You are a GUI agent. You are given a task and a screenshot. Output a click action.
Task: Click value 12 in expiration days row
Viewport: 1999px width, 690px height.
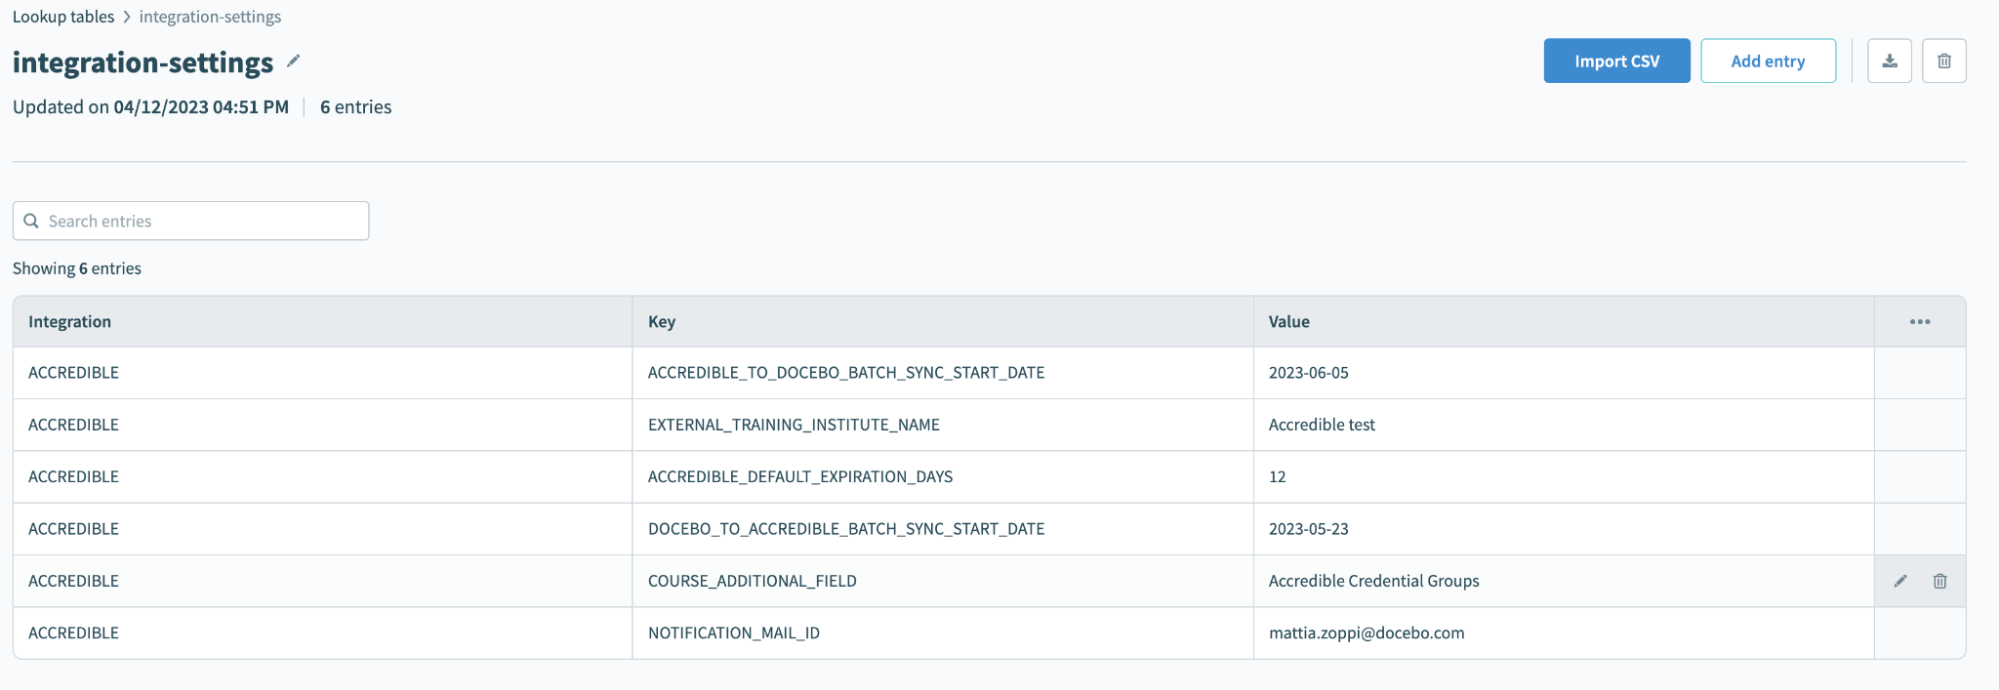point(1277,477)
